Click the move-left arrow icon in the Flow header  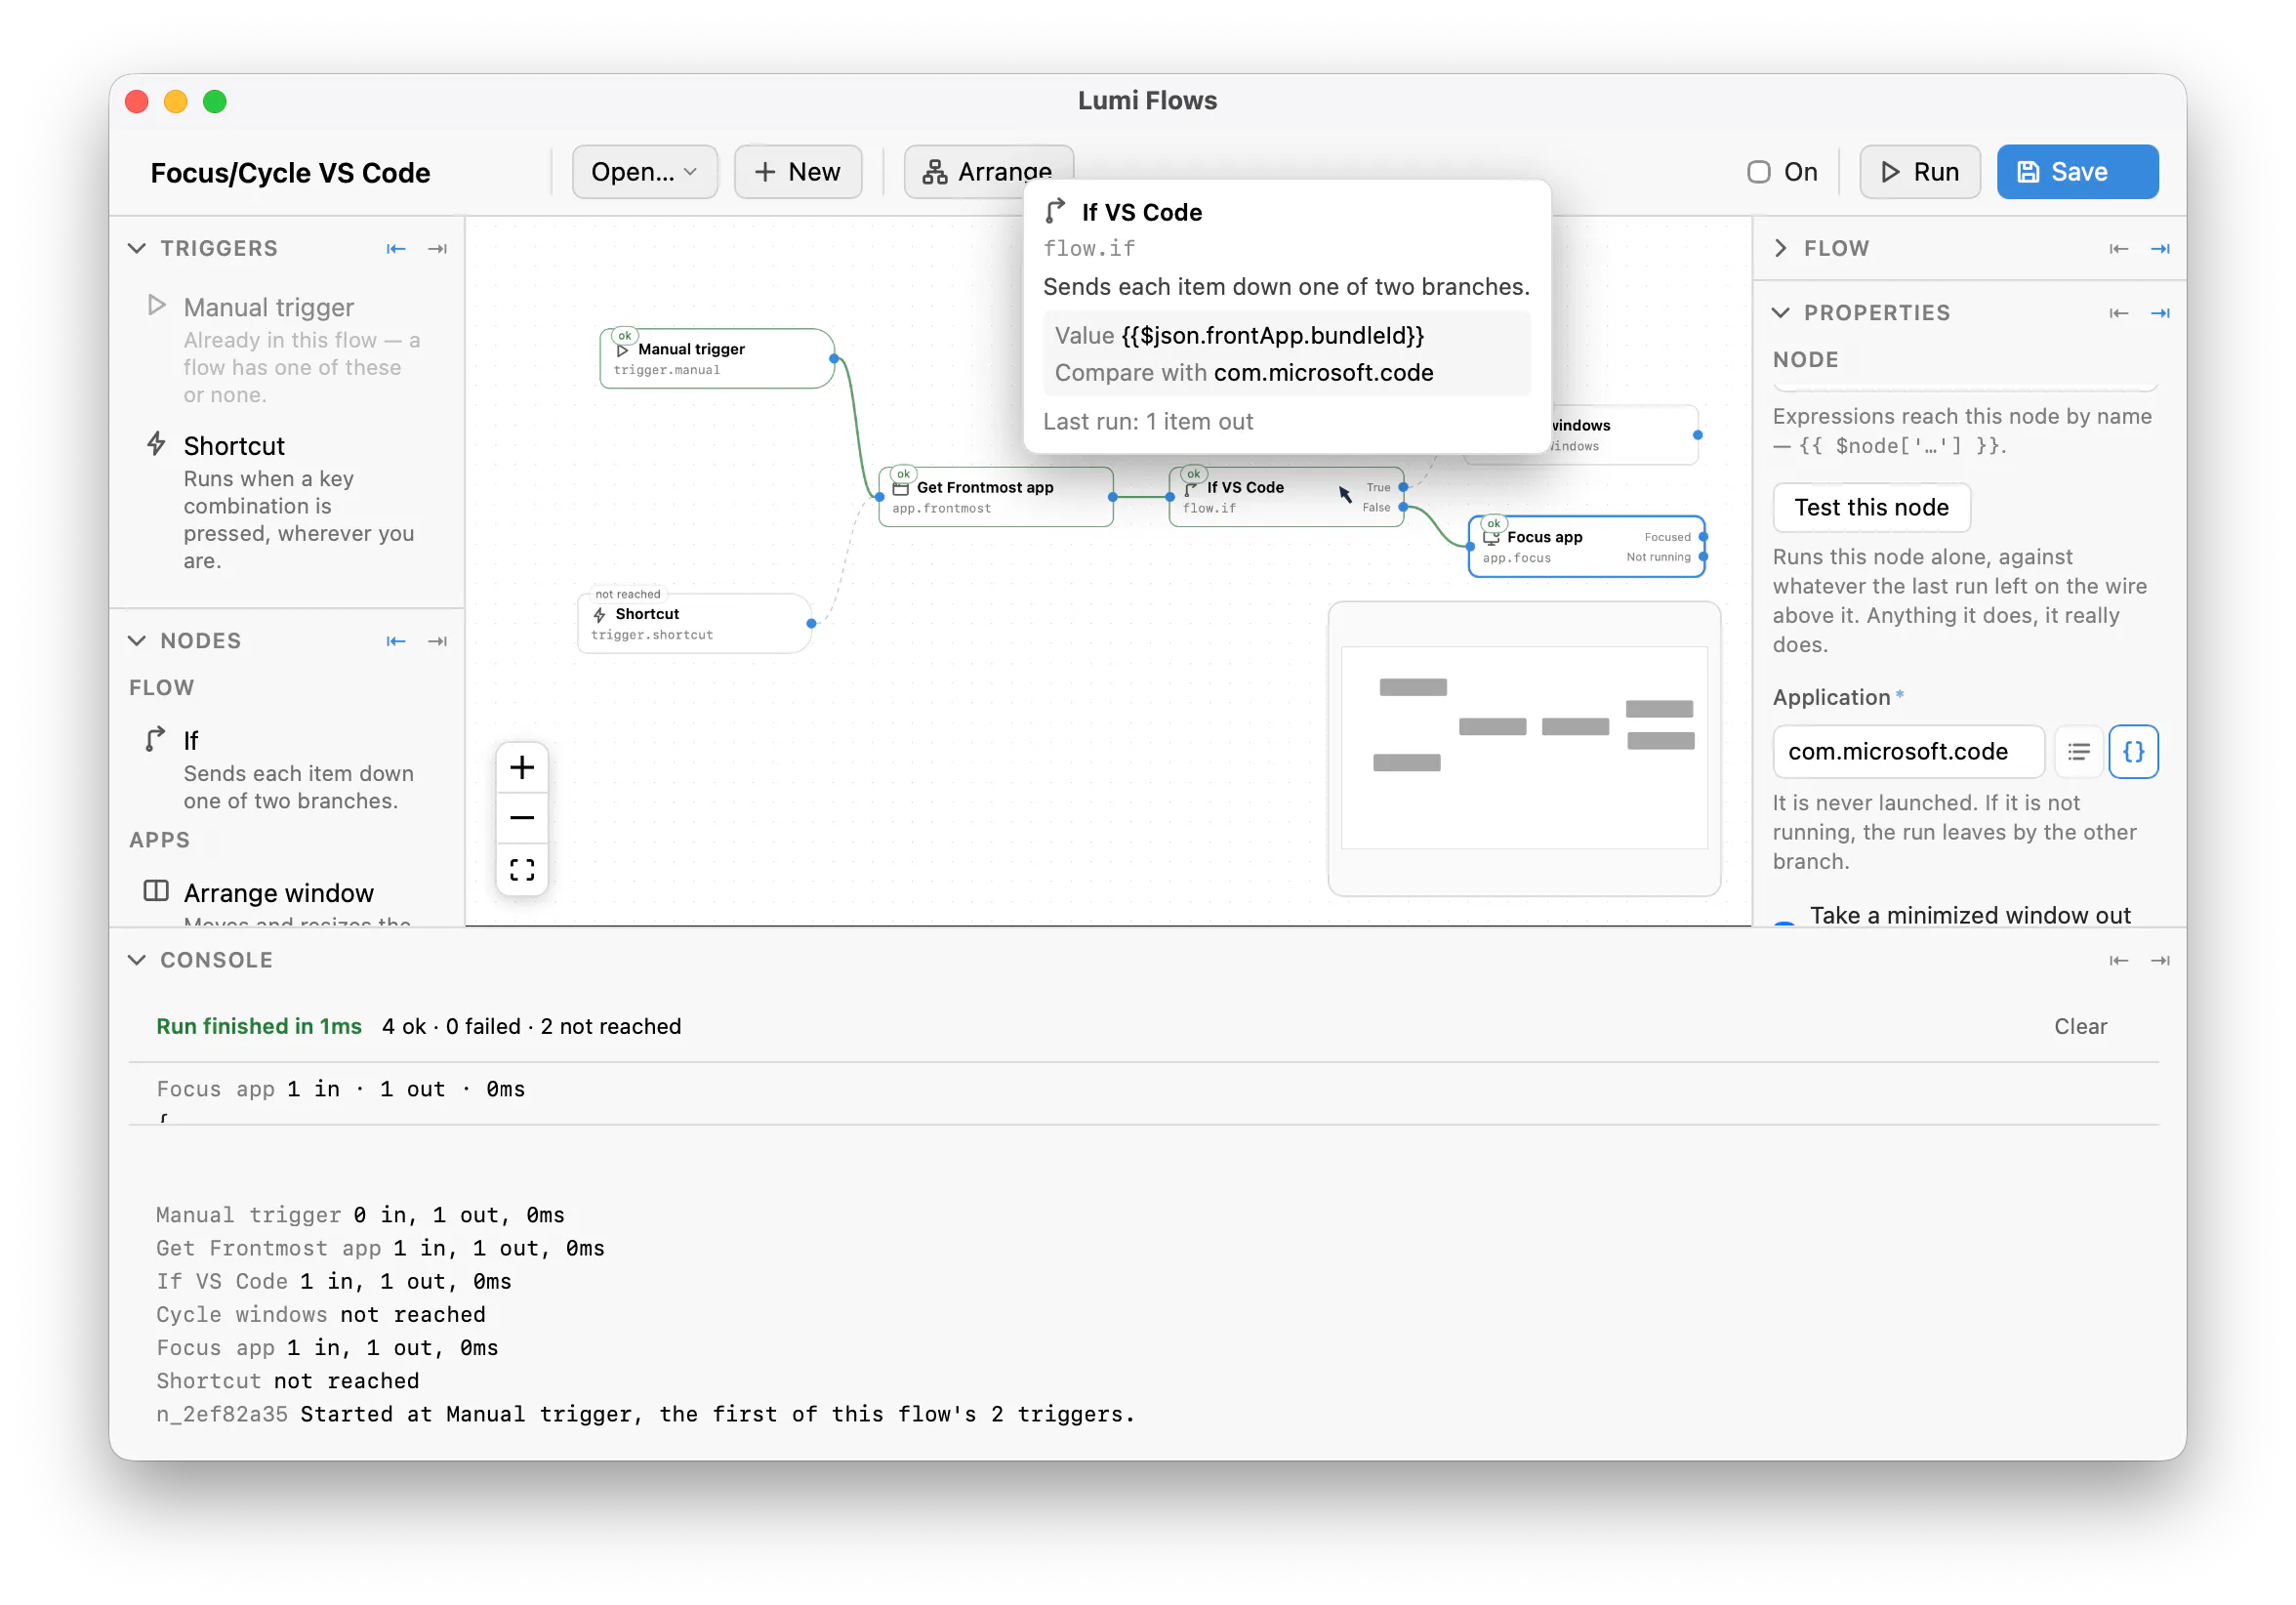pyautogui.click(x=2118, y=248)
